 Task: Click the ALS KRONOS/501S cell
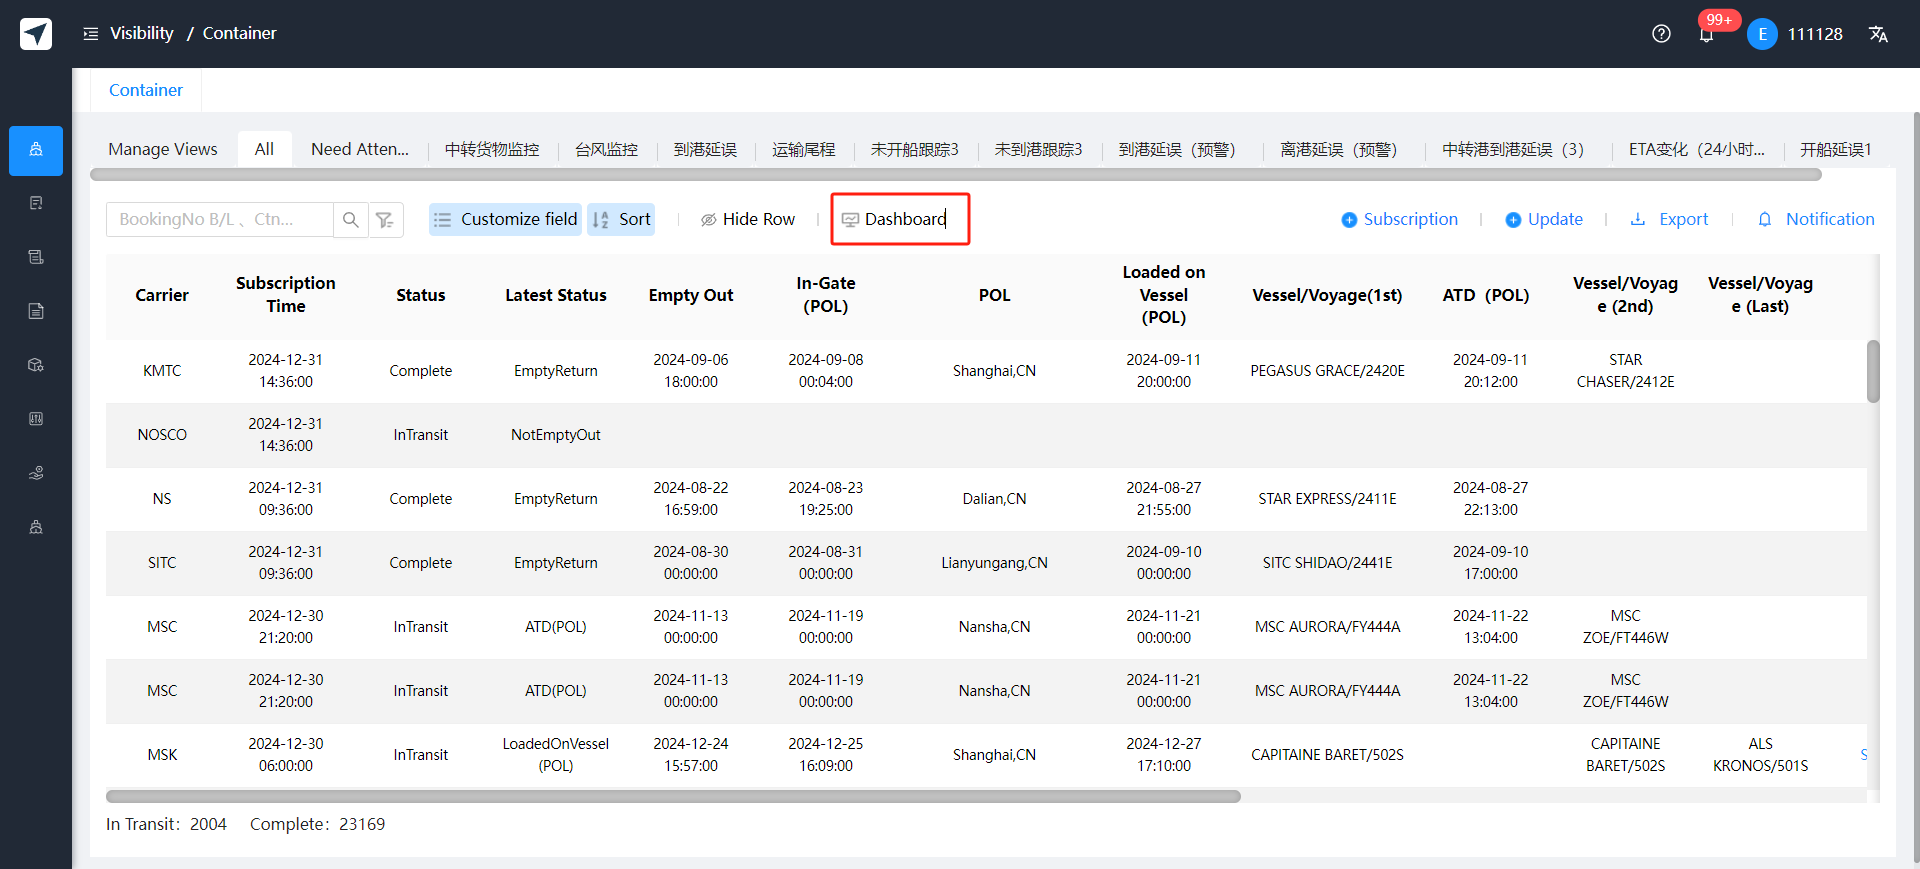pyautogui.click(x=1760, y=755)
